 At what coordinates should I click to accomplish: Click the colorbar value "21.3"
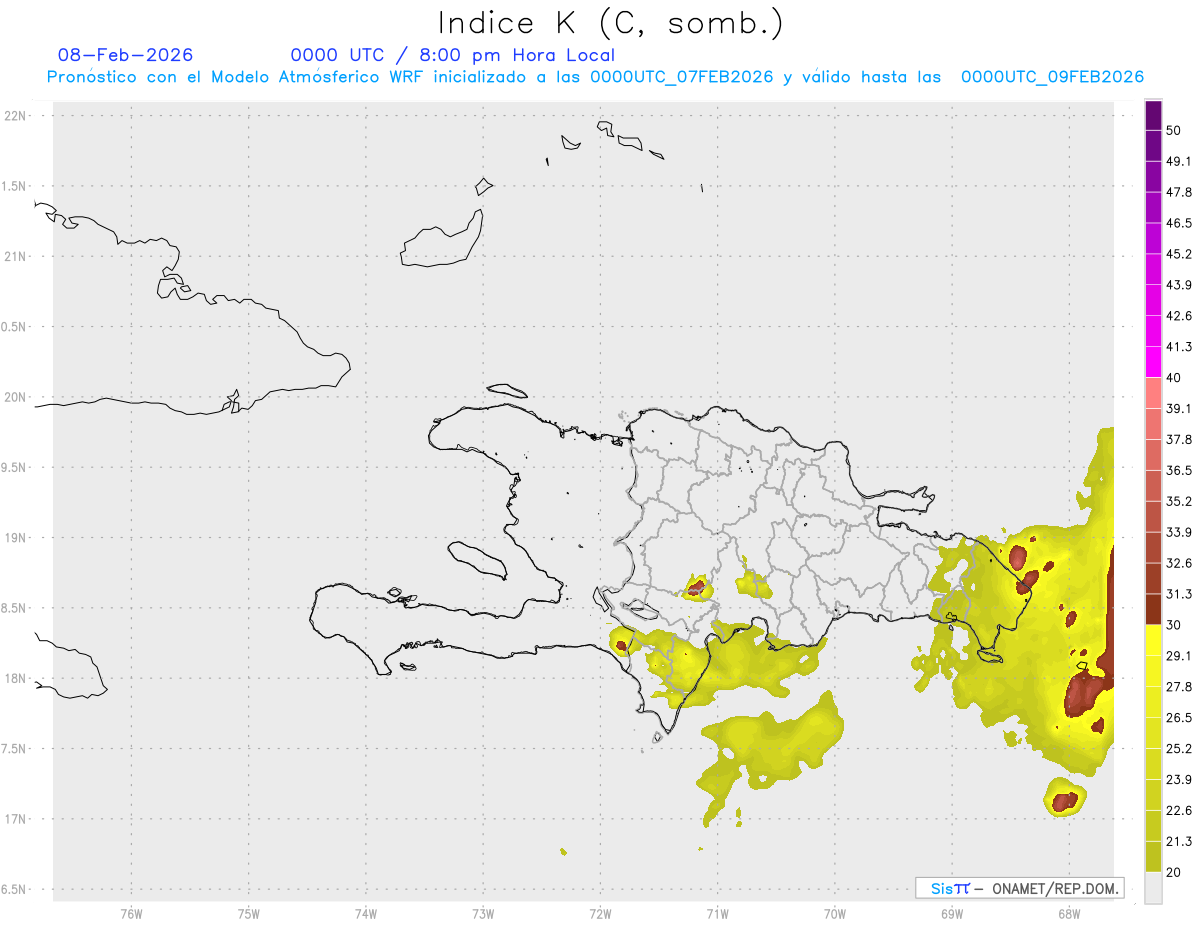1179,842
